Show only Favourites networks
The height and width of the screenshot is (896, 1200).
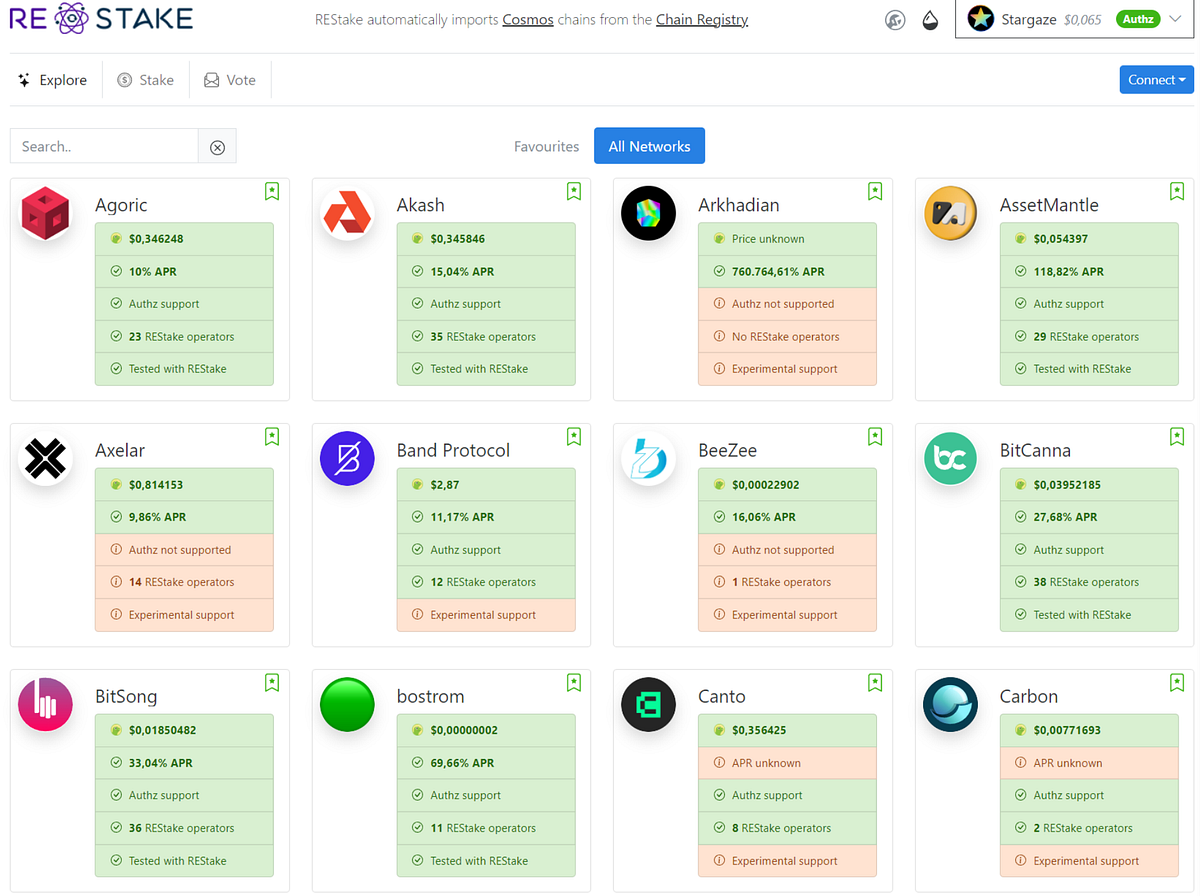(546, 146)
